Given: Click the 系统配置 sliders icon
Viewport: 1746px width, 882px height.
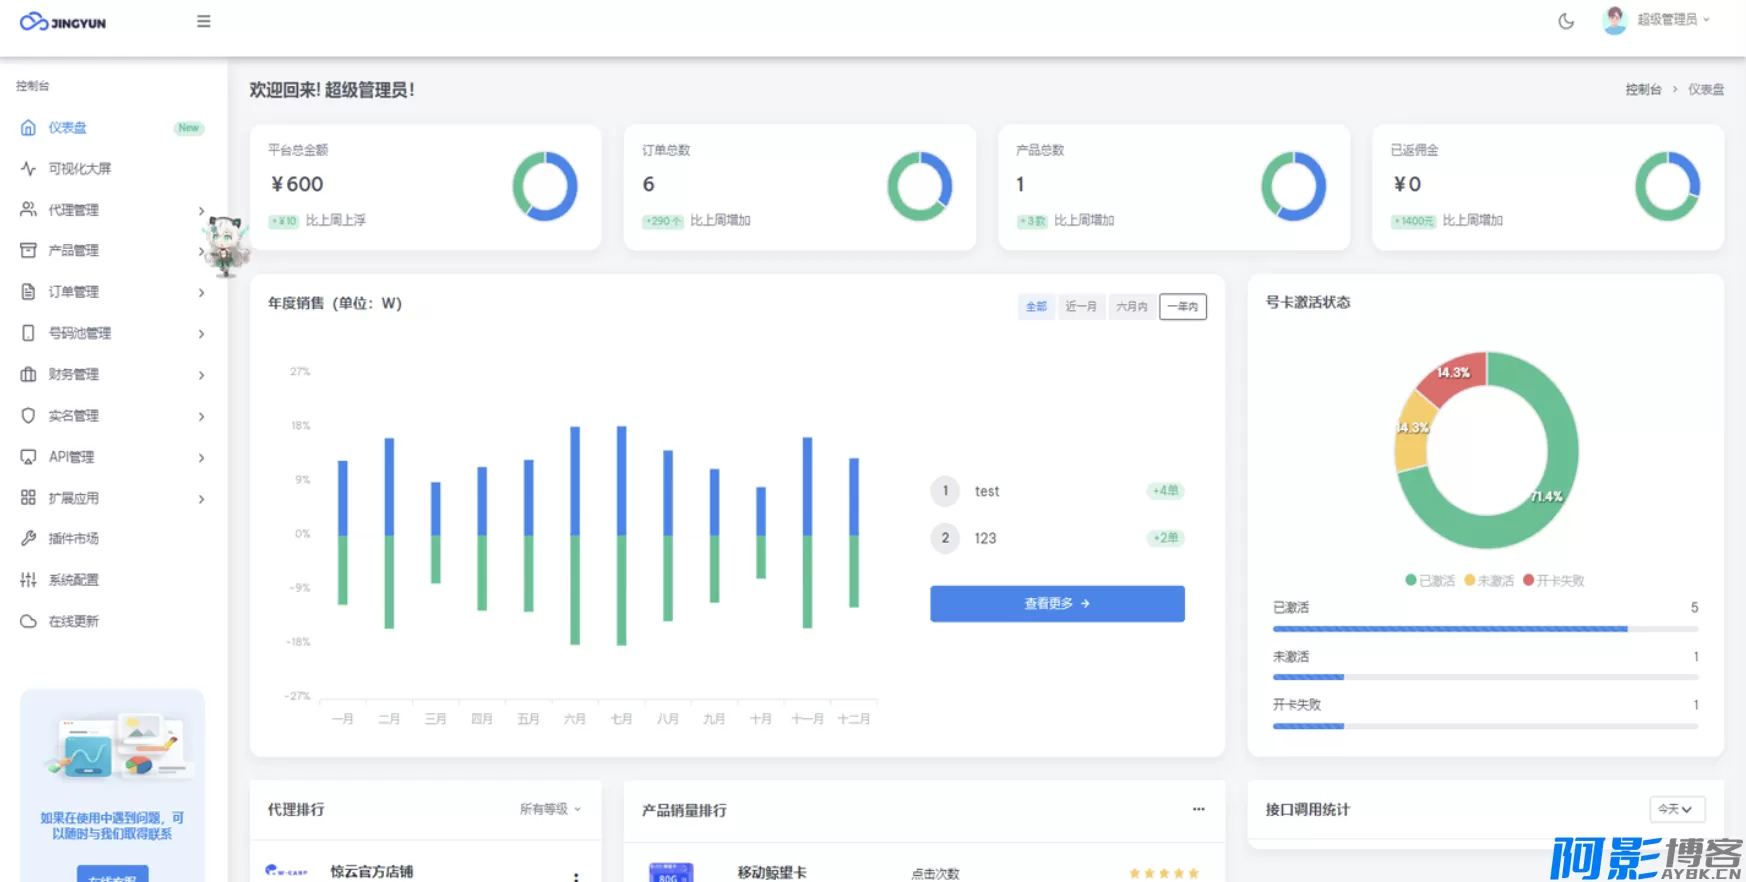Looking at the screenshot, I should coord(28,580).
